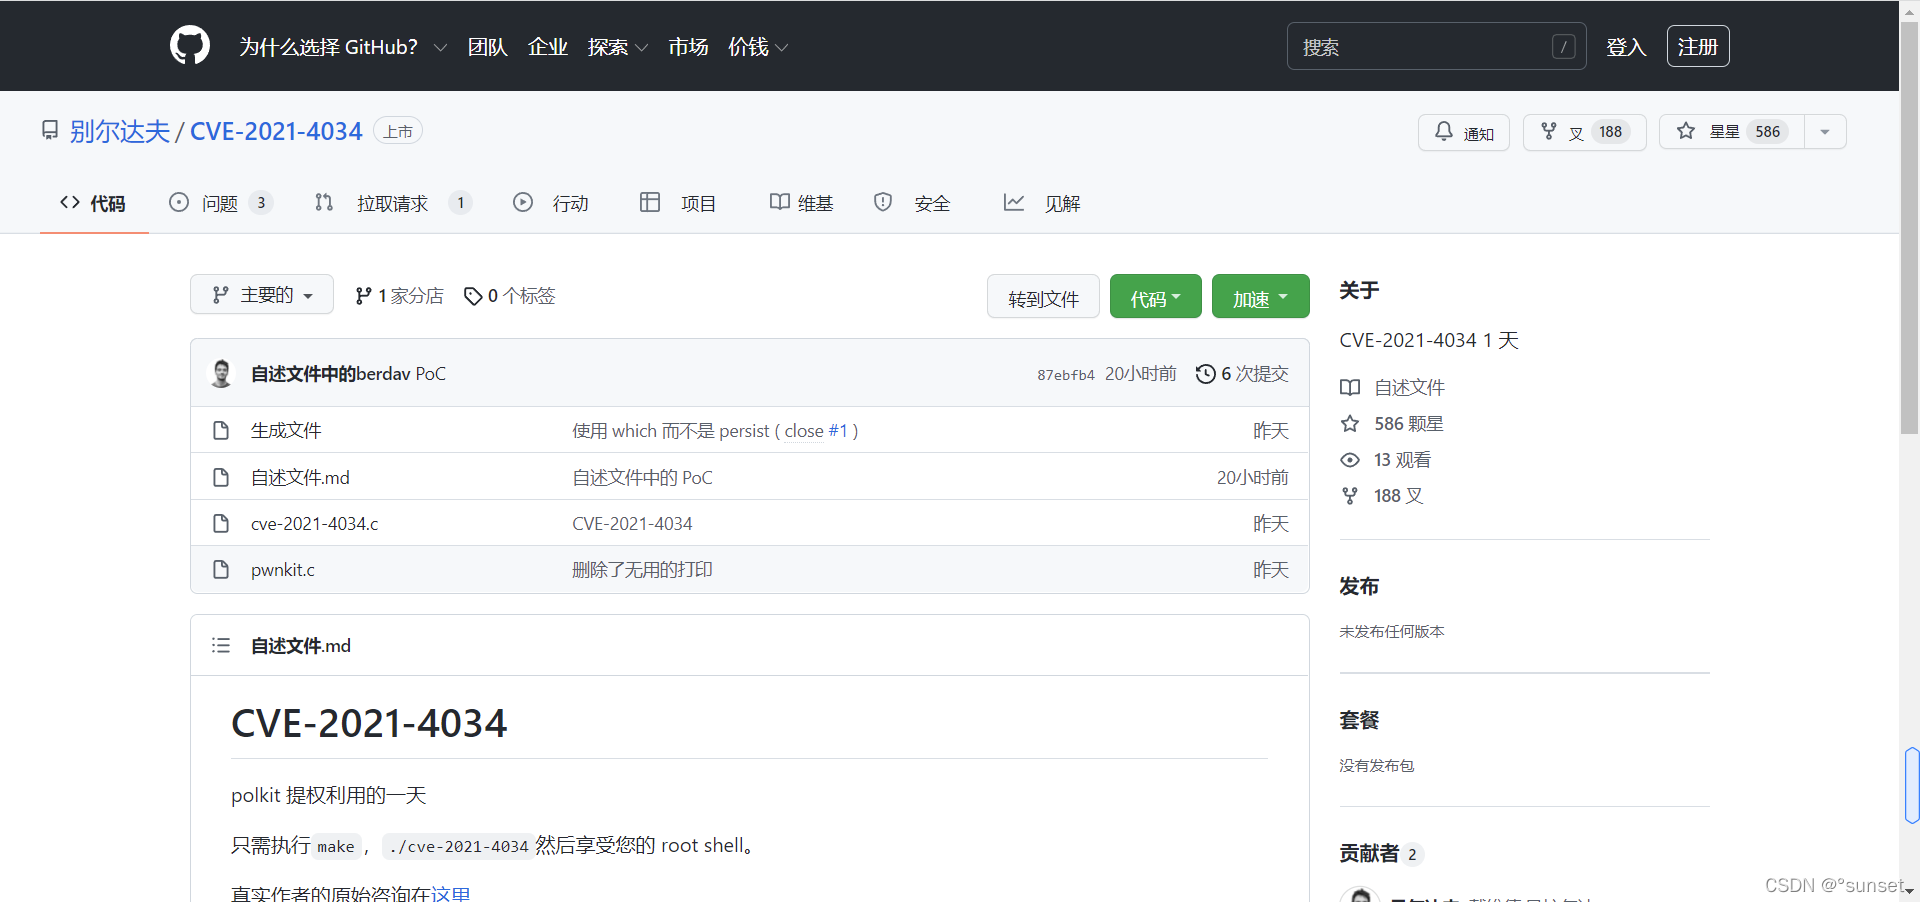Click the issue circle icon beside 问题
The height and width of the screenshot is (902, 1920).
[179, 203]
